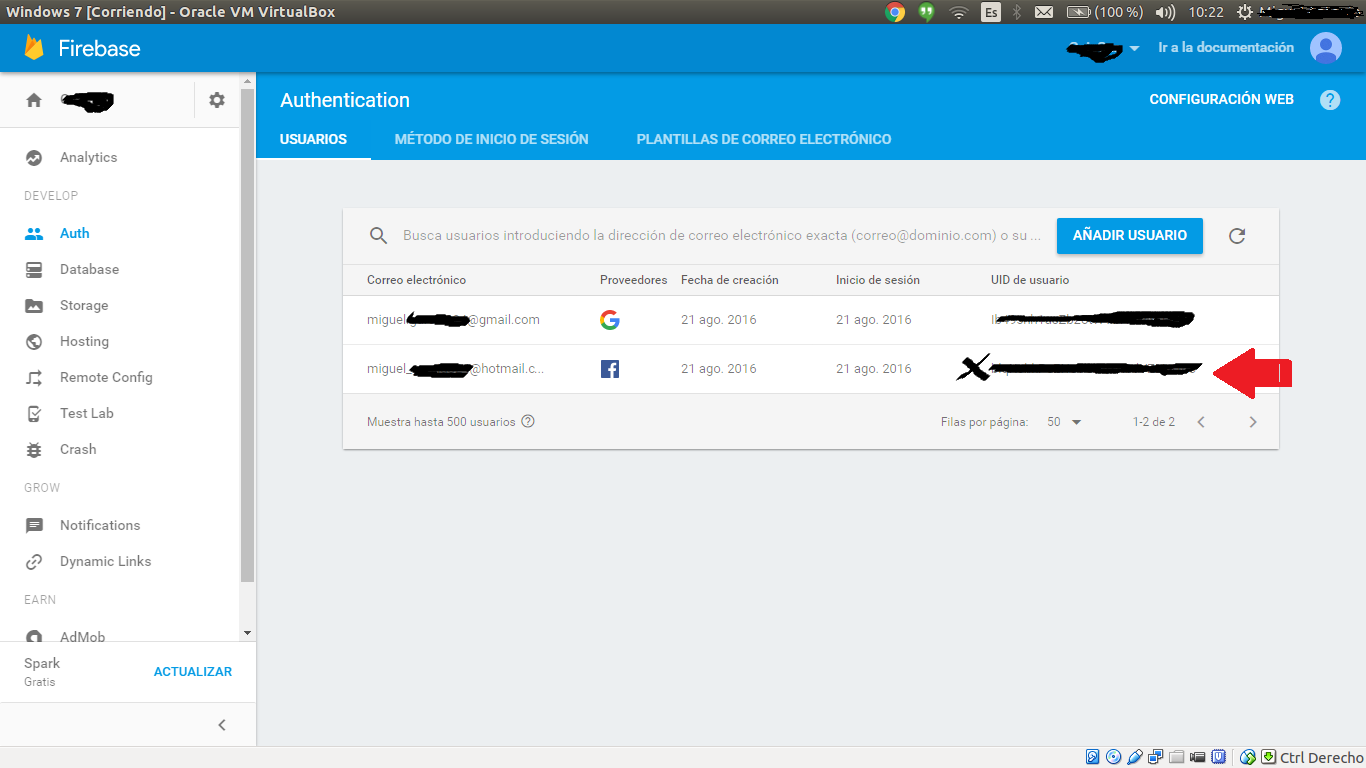Click the AdMob sidebar icon
Viewport: 1366px width, 768px height.
34,636
